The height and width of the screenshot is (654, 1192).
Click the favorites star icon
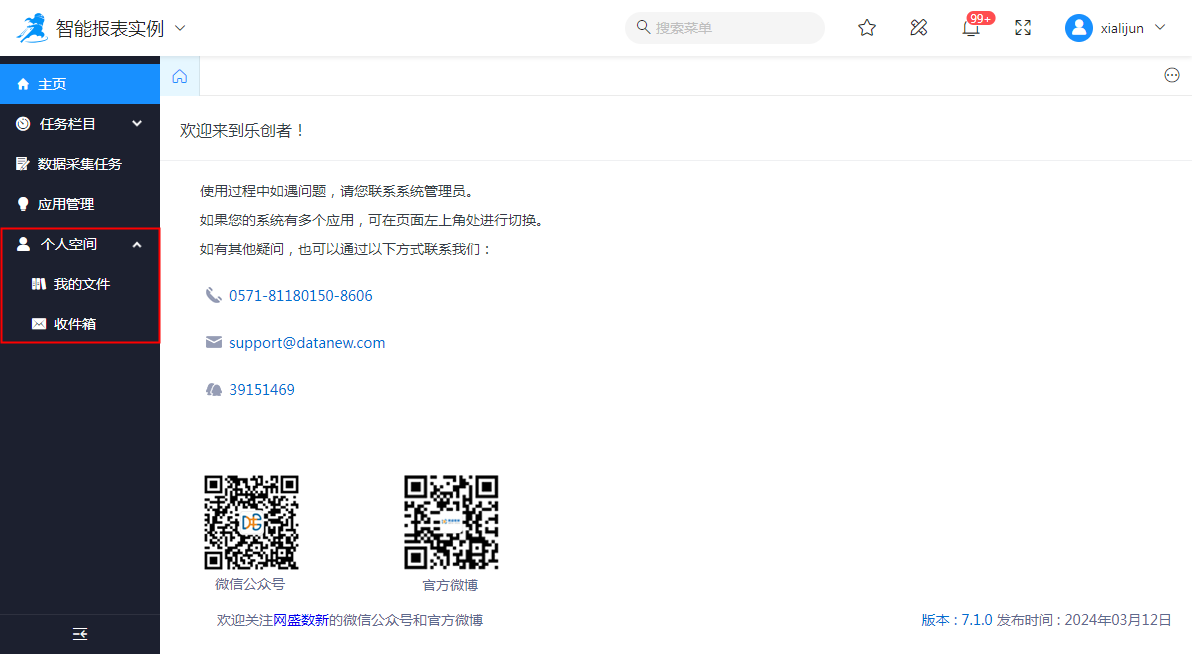(867, 28)
